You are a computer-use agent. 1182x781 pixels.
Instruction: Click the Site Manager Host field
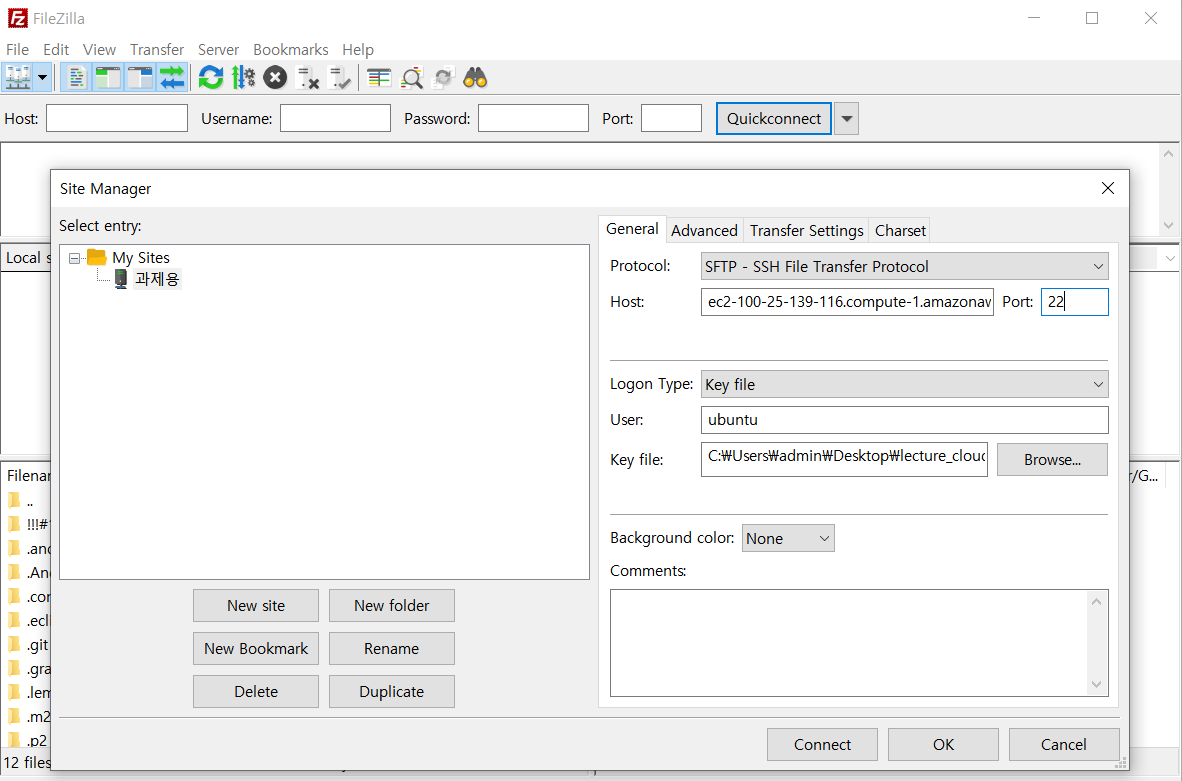(847, 302)
